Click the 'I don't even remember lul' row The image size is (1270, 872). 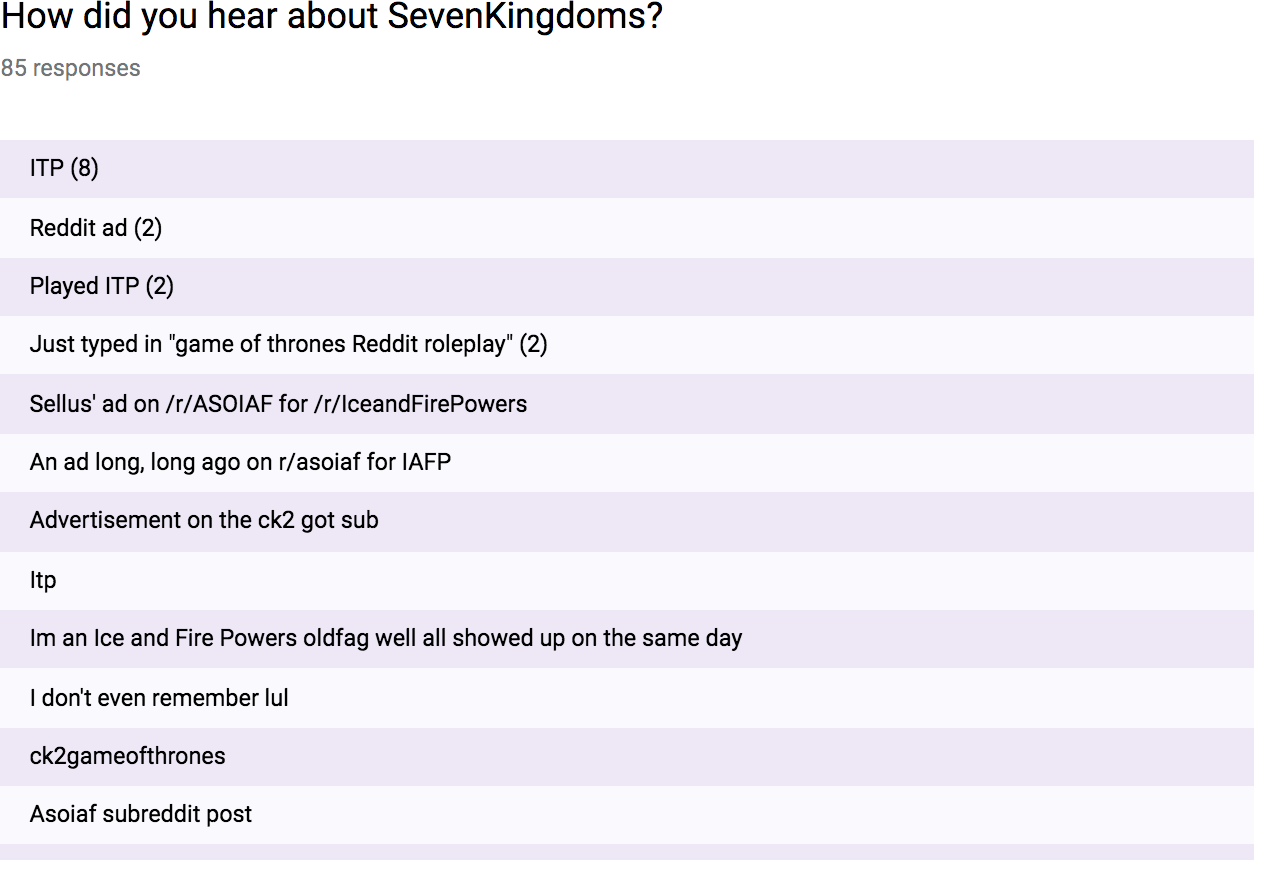(x=627, y=698)
